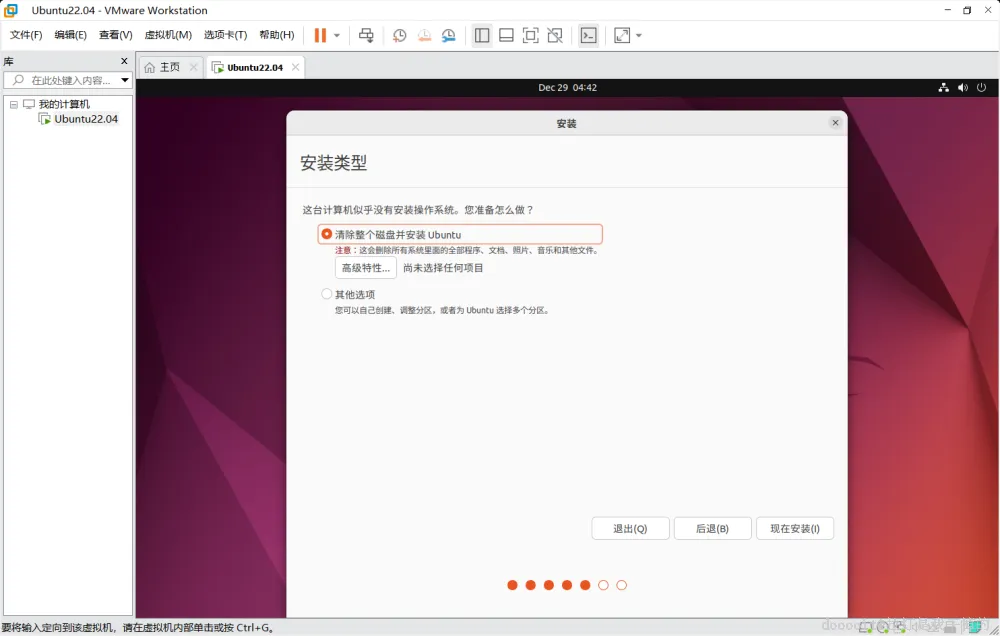Screen dimensions: 1000x636
Task: Open the 文件(F) menu
Action: point(26,35)
